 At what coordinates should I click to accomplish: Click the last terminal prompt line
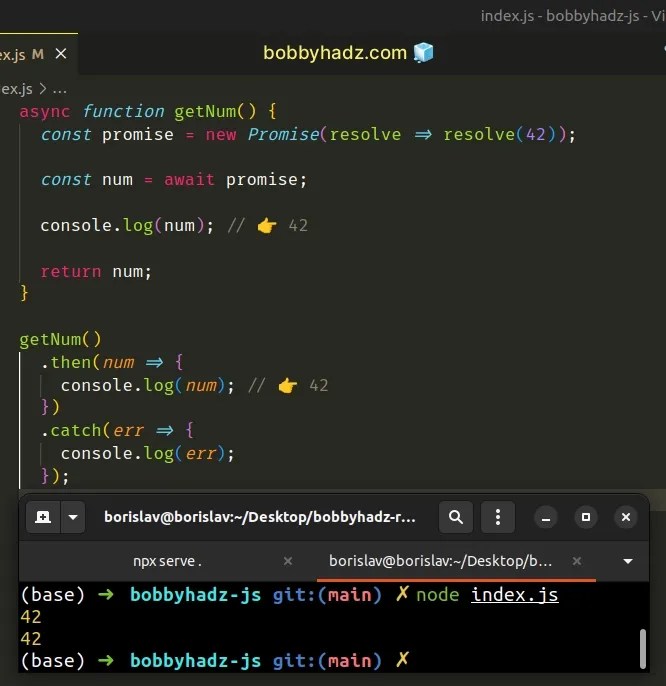coord(214,661)
